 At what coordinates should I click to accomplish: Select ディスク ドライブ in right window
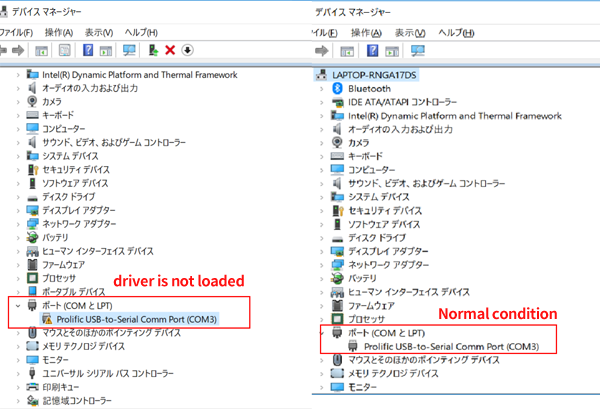(377, 238)
